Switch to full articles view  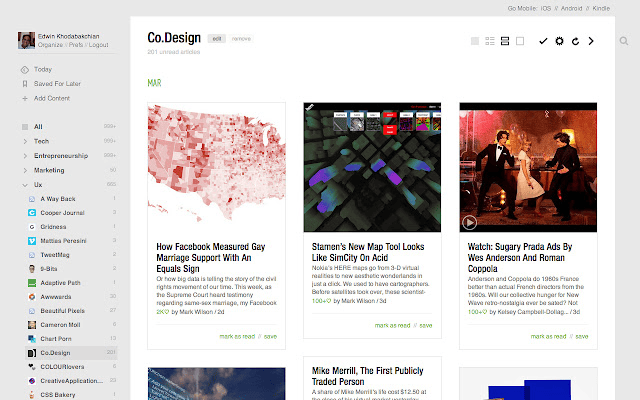(x=520, y=41)
